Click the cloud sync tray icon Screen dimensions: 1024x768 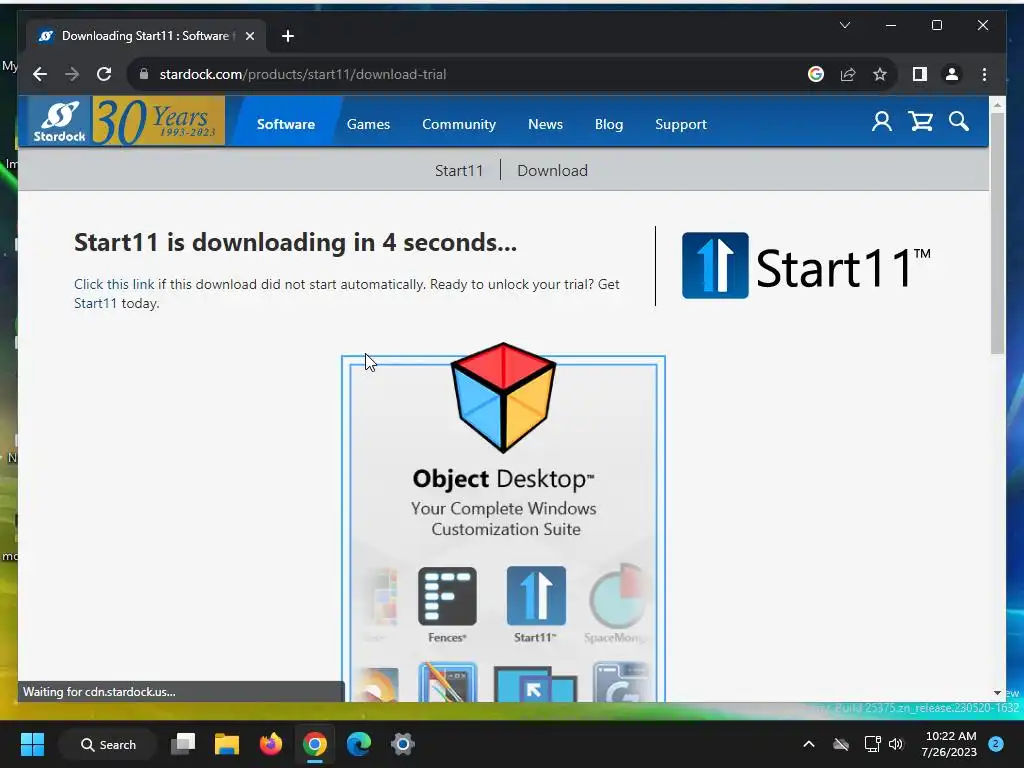point(841,744)
